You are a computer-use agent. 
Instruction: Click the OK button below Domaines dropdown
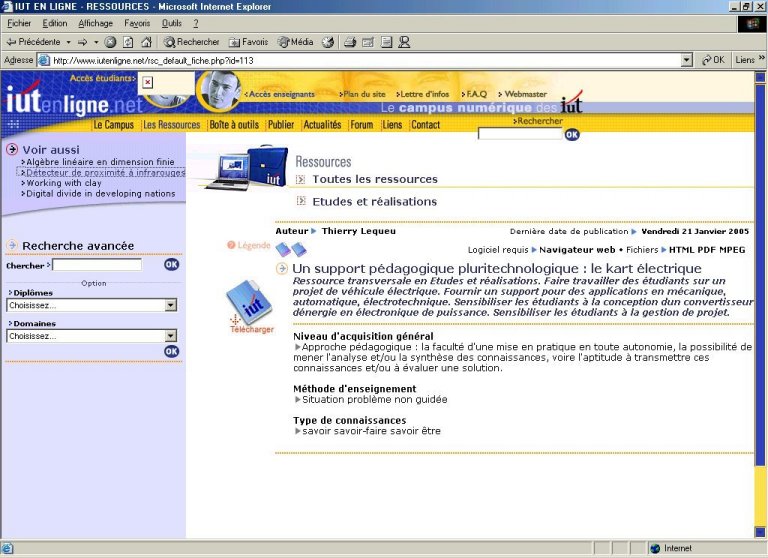coord(171,351)
